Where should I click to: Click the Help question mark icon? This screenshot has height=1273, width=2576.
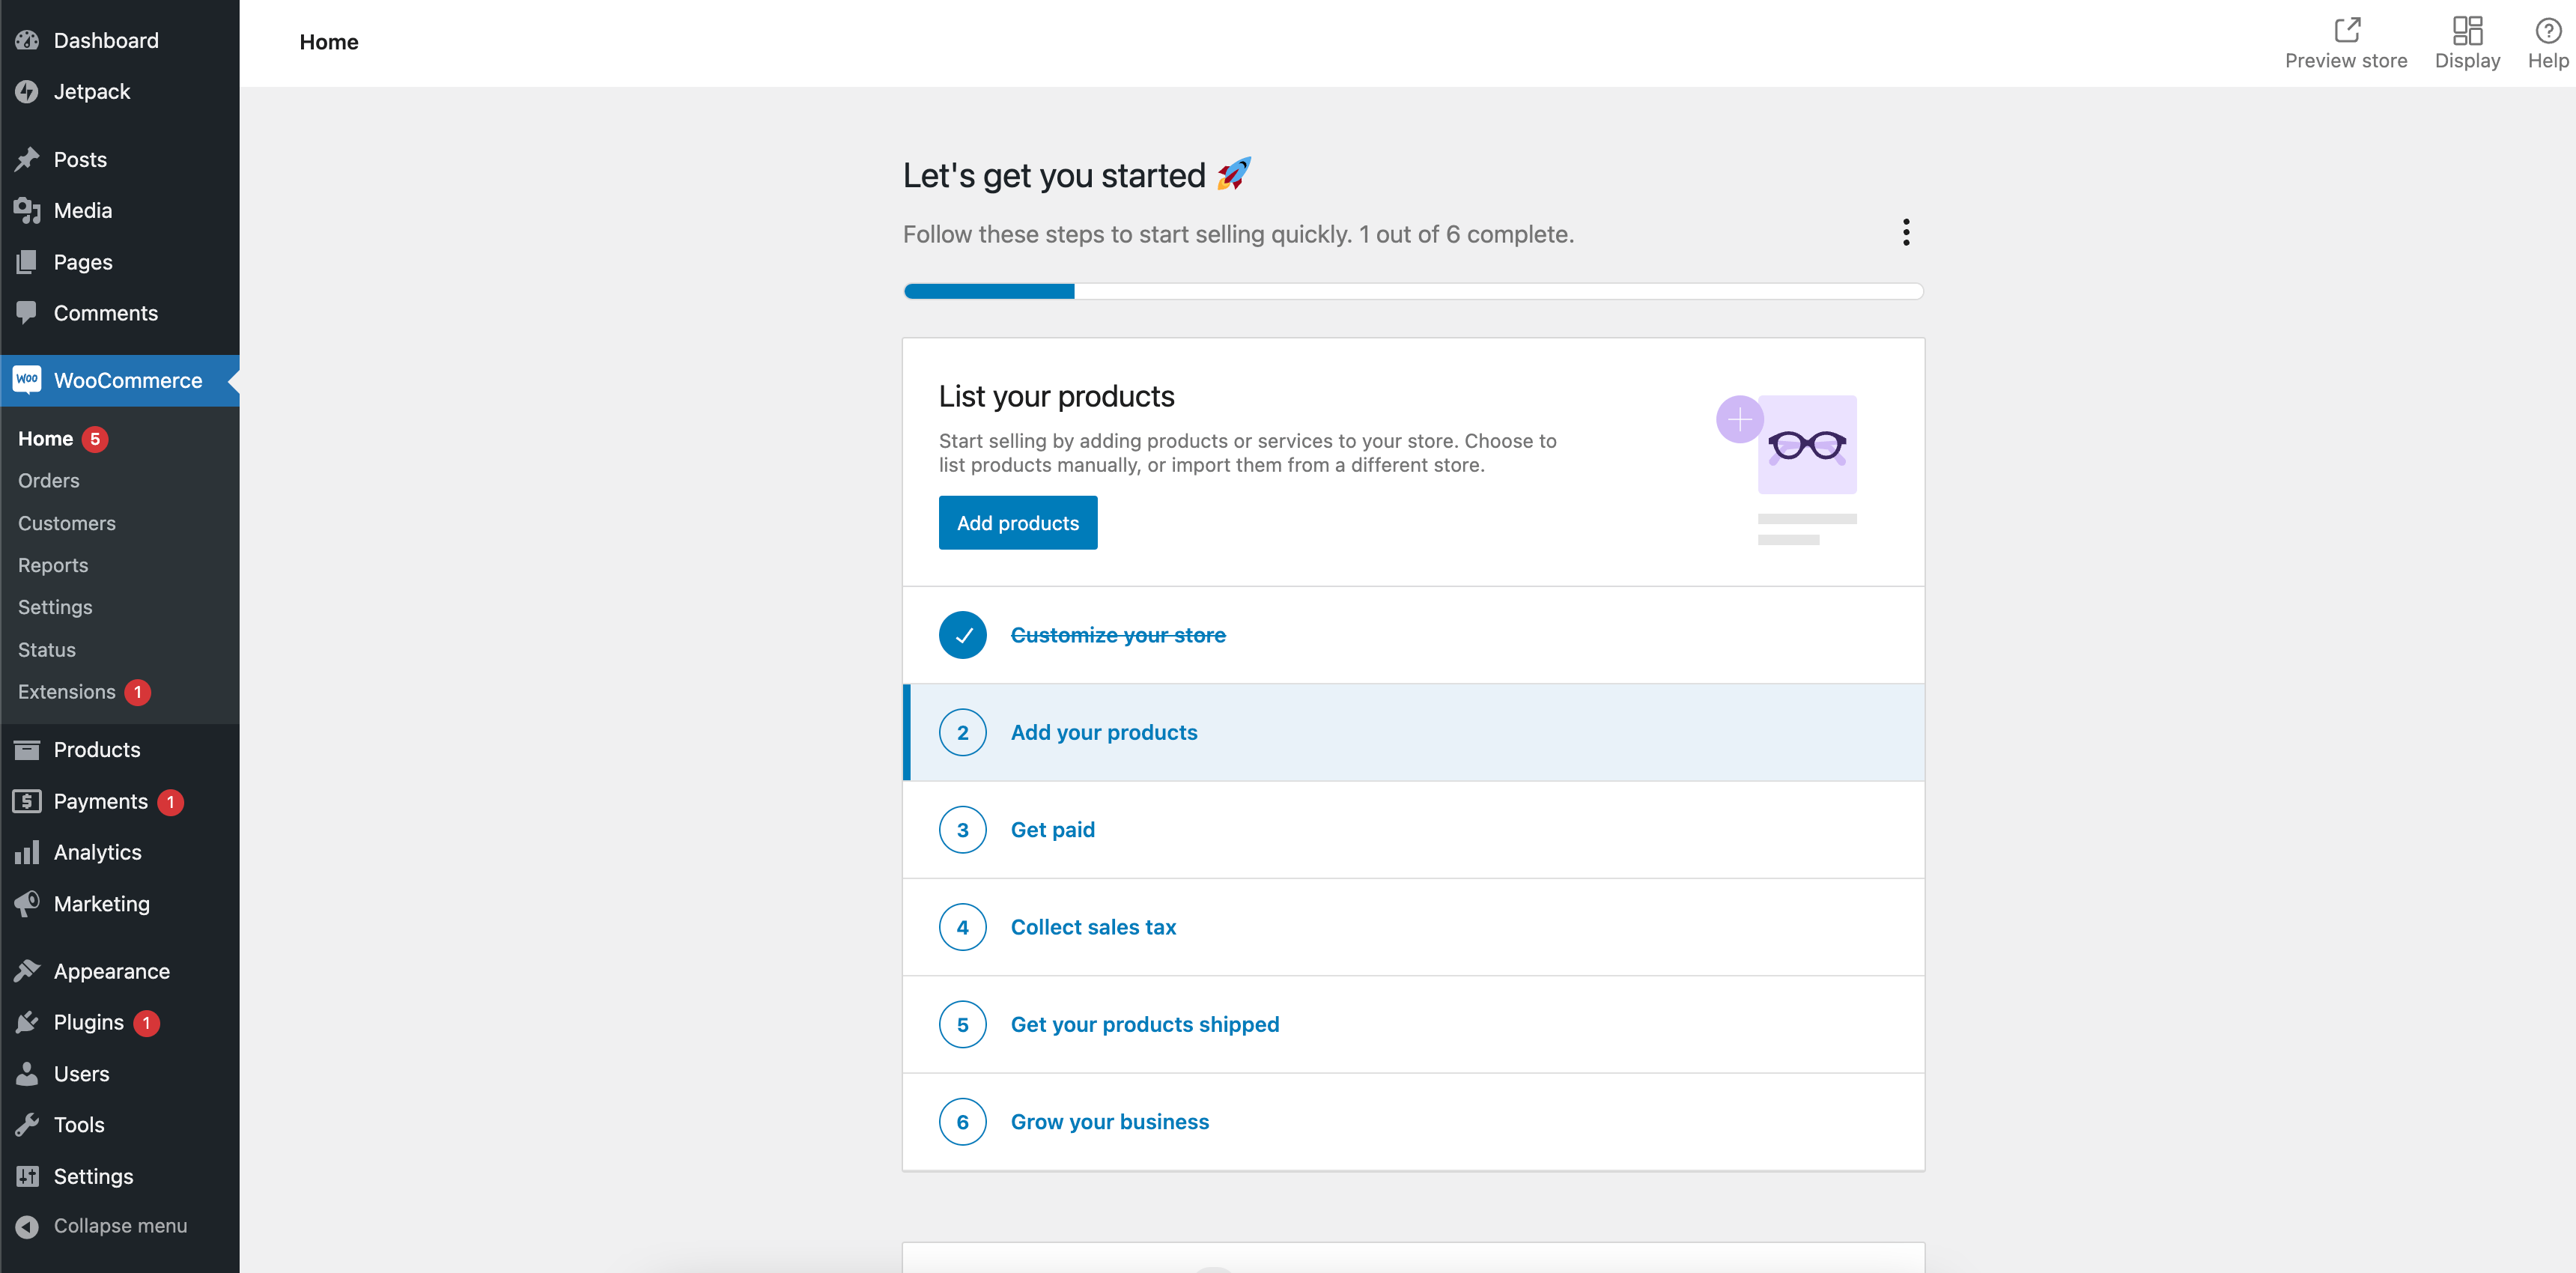pyautogui.click(x=2547, y=29)
